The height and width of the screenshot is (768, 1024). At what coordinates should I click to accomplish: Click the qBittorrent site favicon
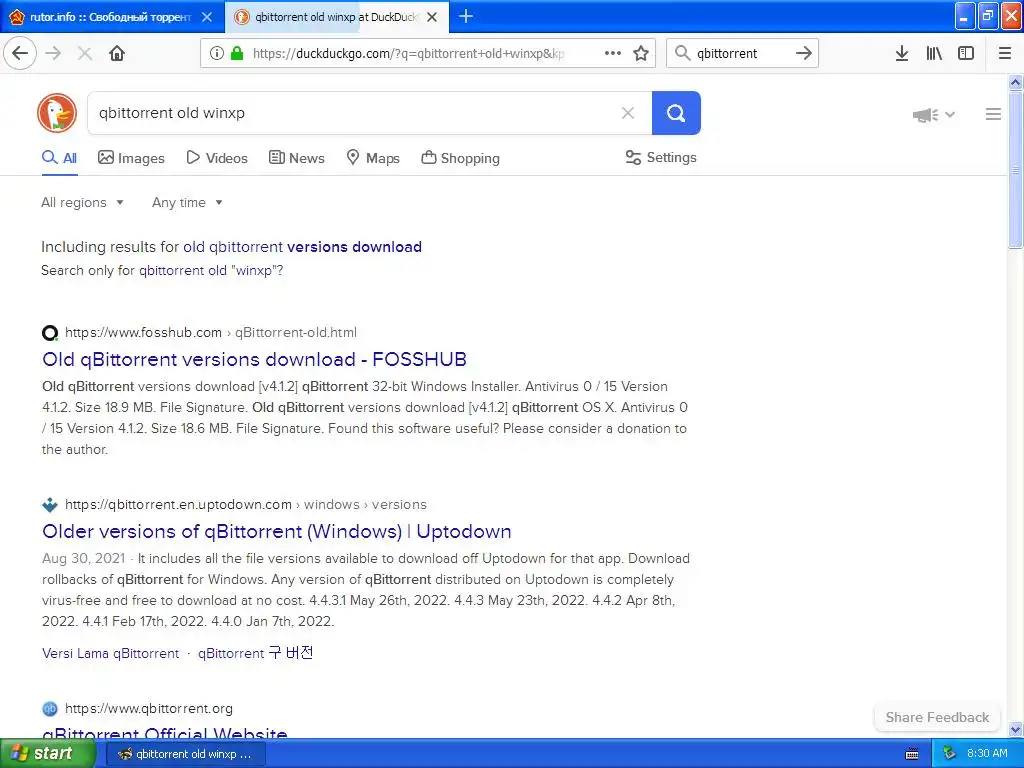tap(50, 709)
